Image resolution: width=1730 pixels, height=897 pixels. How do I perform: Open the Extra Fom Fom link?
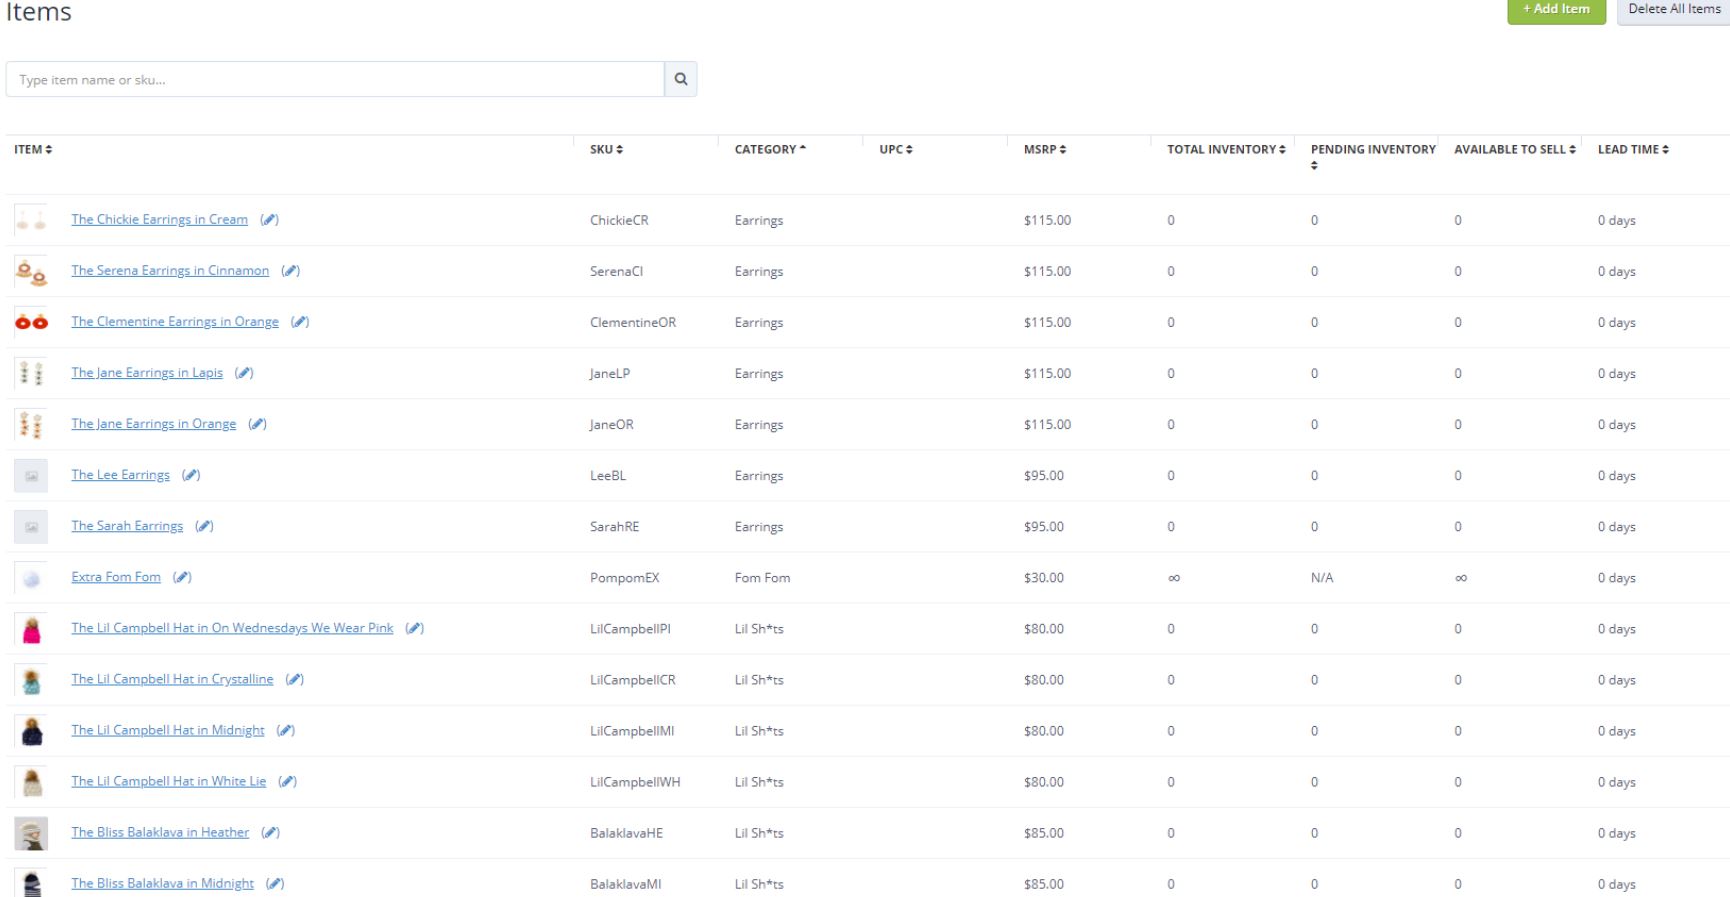pyautogui.click(x=116, y=576)
